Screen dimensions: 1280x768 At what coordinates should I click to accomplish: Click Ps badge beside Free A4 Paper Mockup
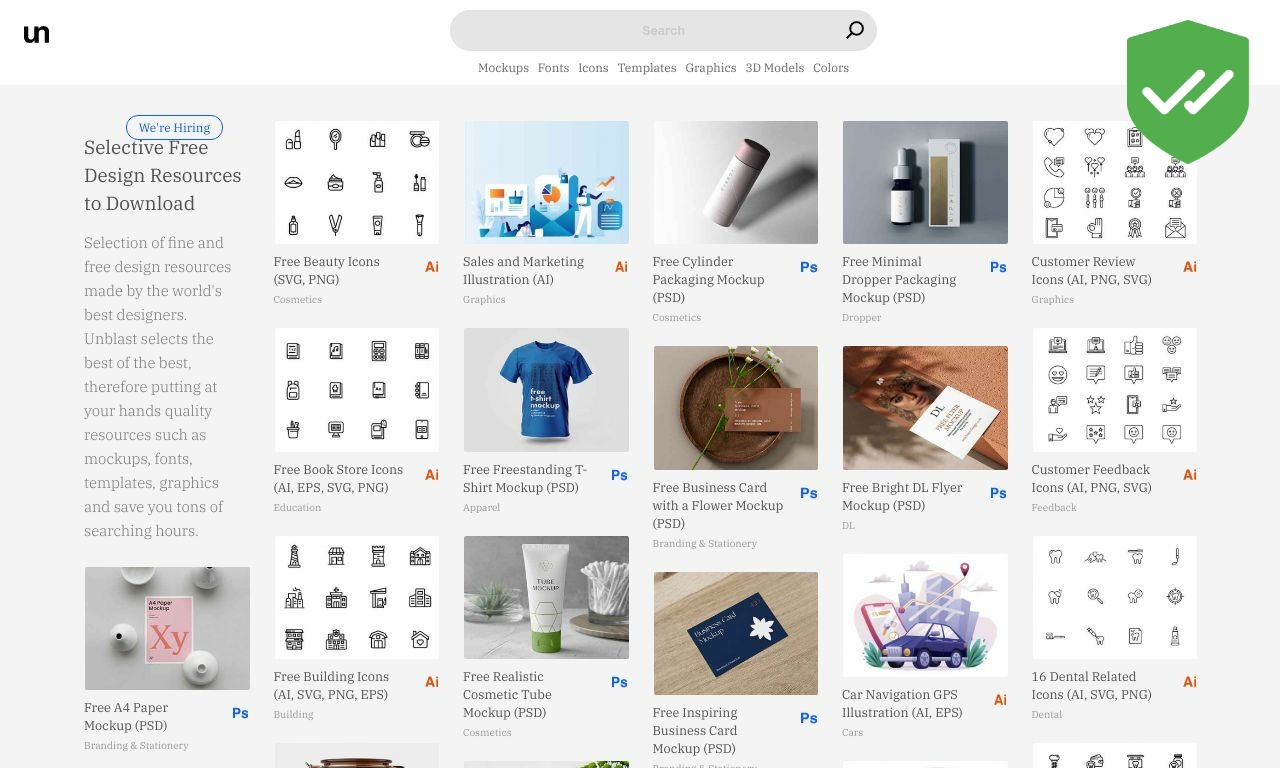click(240, 713)
